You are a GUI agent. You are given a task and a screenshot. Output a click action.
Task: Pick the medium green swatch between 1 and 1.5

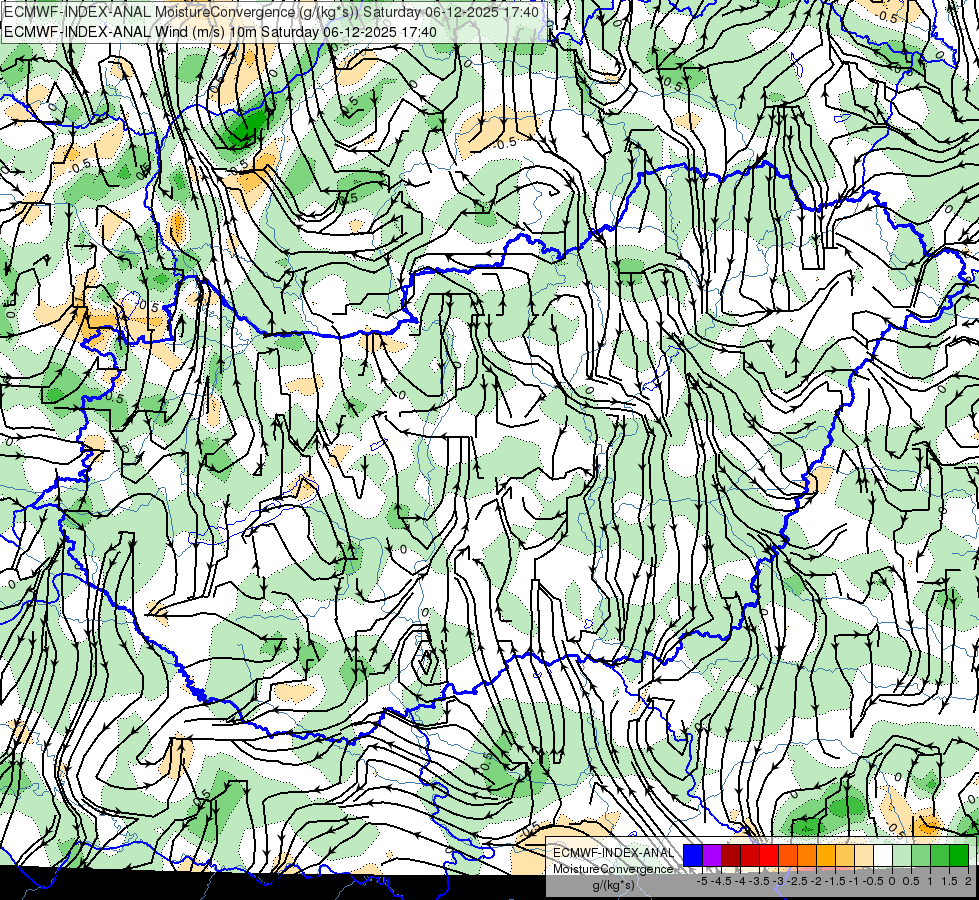940,855
